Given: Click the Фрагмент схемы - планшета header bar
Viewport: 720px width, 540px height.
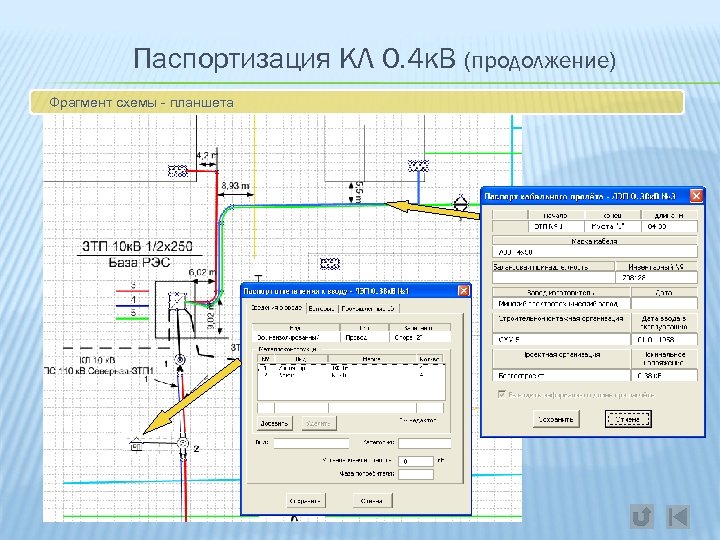Looking at the screenshot, I should (x=357, y=102).
